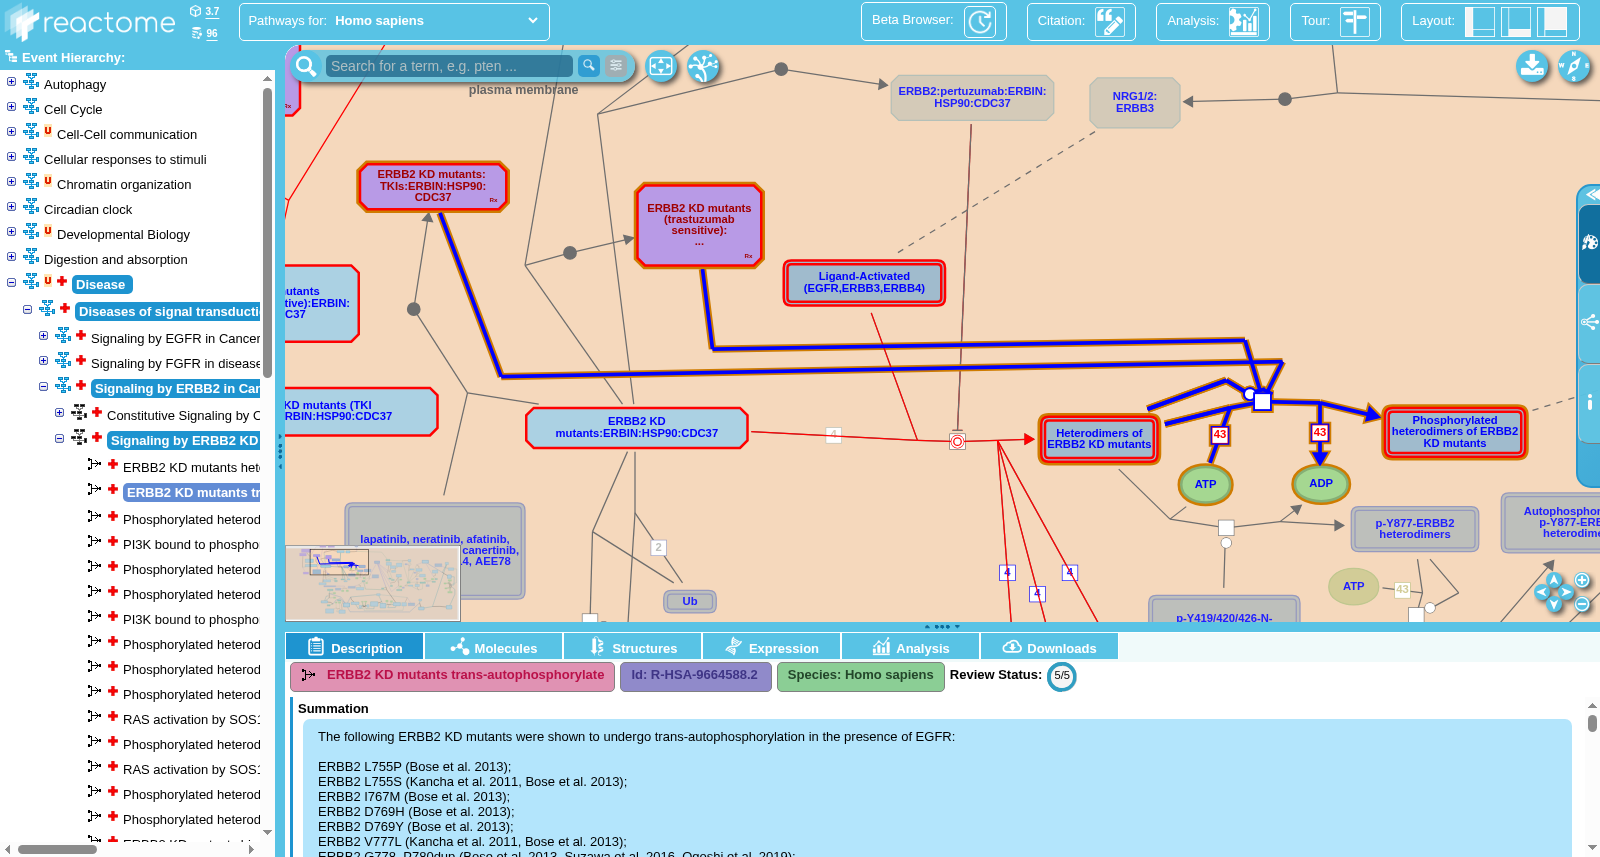Switch to the Expression tab
The height and width of the screenshot is (857, 1600).
pos(771,647)
